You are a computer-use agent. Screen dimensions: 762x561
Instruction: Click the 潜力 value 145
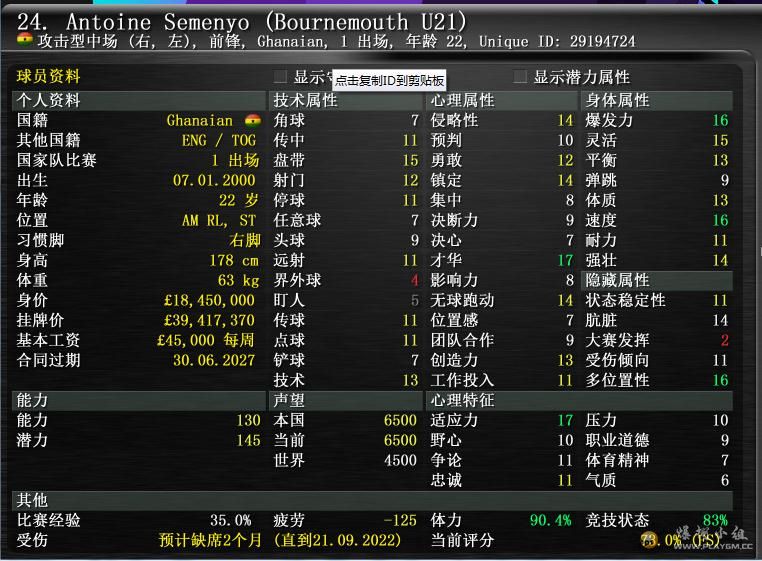[248, 440]
